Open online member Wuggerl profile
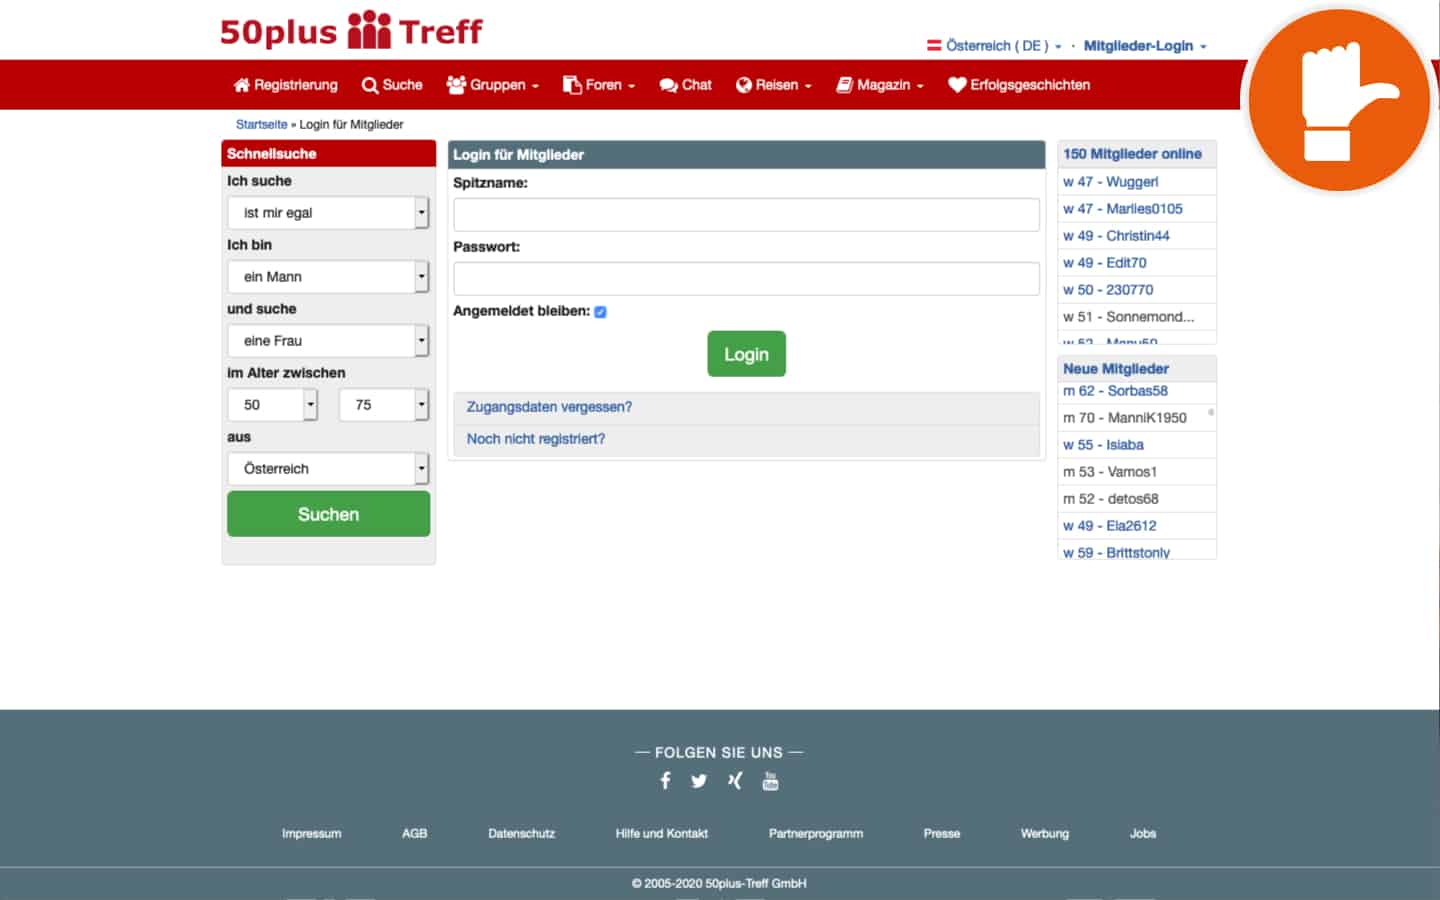 pos(1110,182)
